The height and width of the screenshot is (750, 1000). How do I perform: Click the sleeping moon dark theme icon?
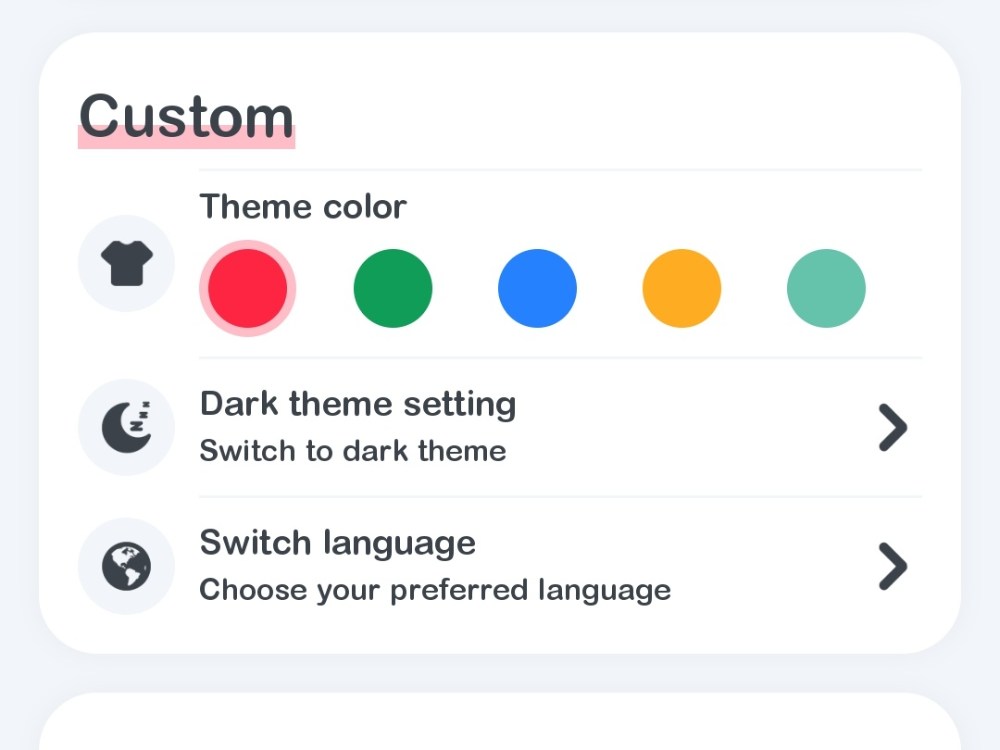click(126, 427)
